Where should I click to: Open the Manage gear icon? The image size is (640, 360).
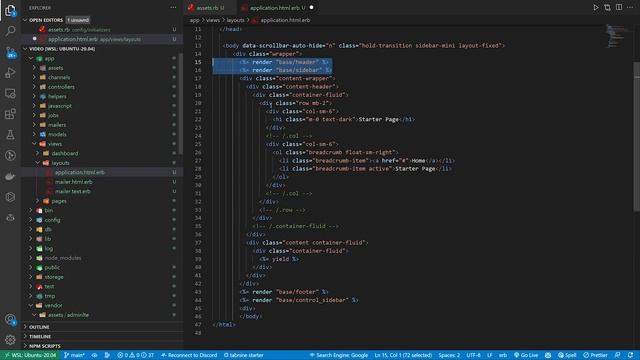[10, 340]
